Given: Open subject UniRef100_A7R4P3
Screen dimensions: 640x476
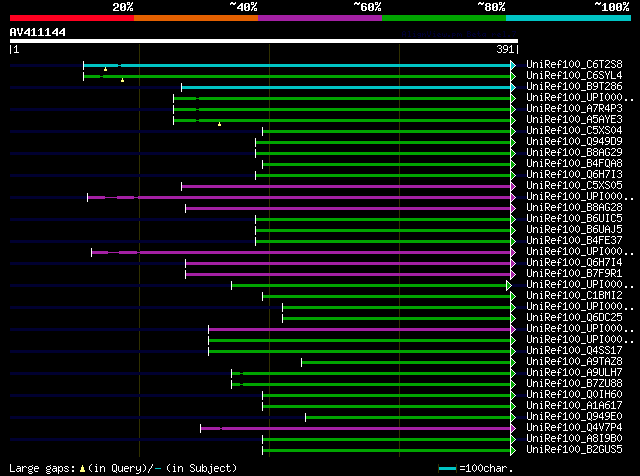Looking at the screenshot, I should pyautogui.click(x=574, y=109).
